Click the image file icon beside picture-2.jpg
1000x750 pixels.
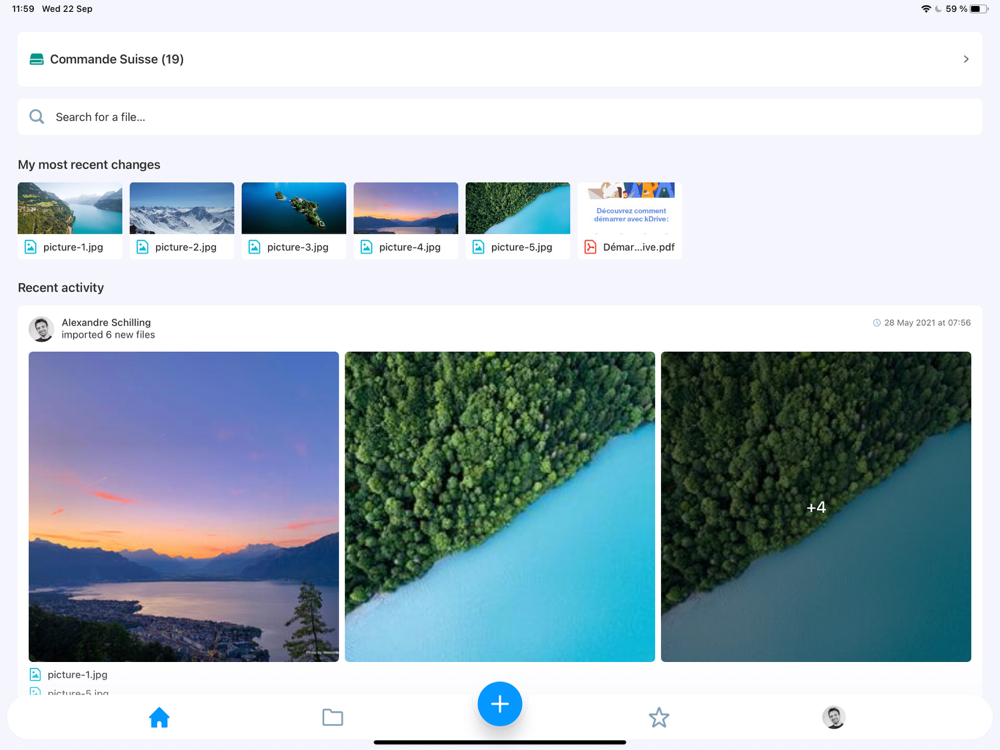[x=142, y=247]
